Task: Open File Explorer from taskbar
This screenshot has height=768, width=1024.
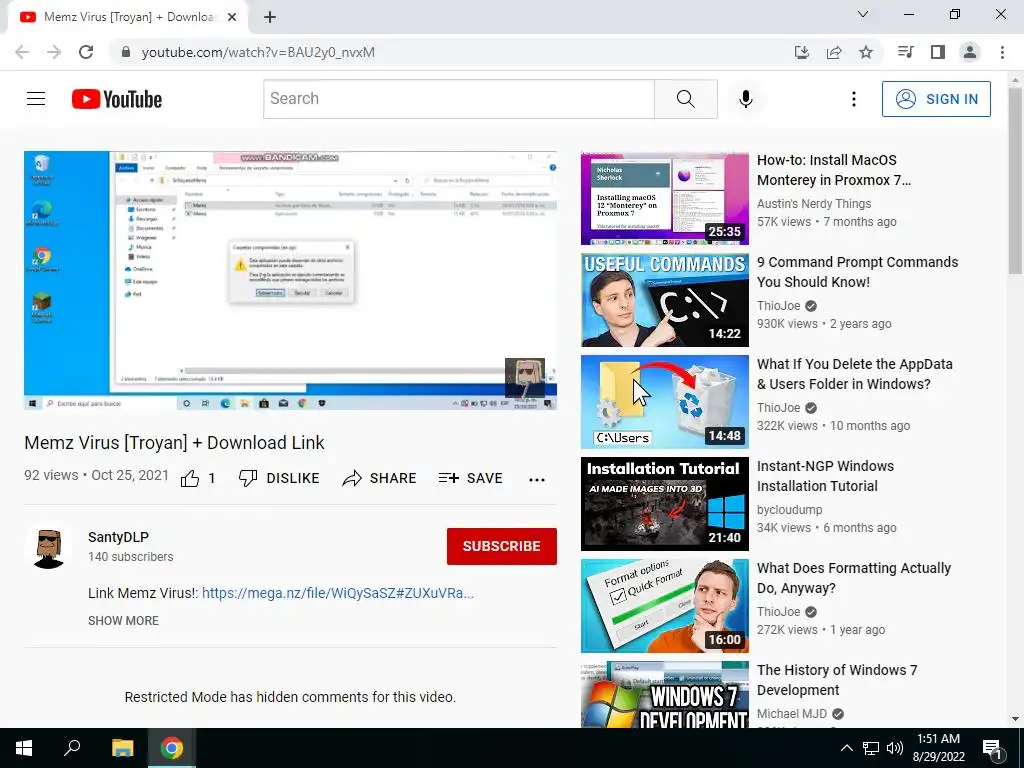Action: [x=122, y=748]
